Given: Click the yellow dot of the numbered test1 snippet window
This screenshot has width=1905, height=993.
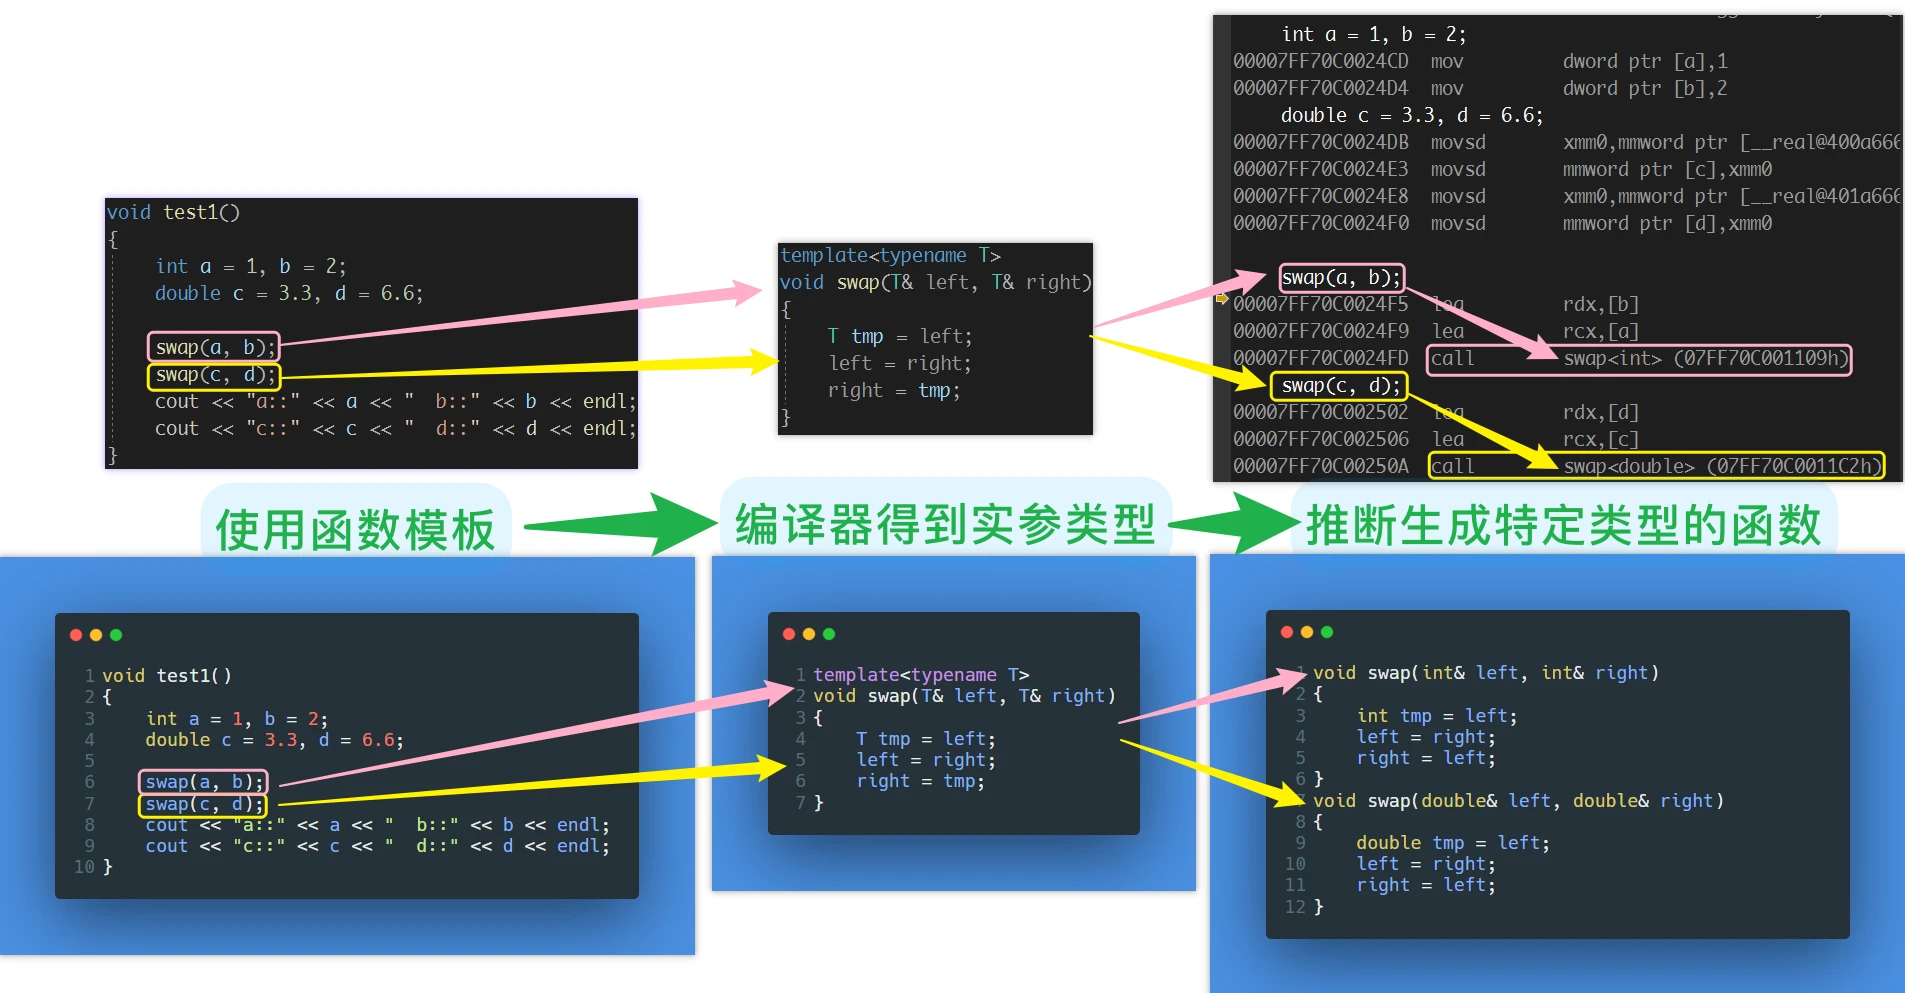Looking at the screenshot, I should coord(96,635).
